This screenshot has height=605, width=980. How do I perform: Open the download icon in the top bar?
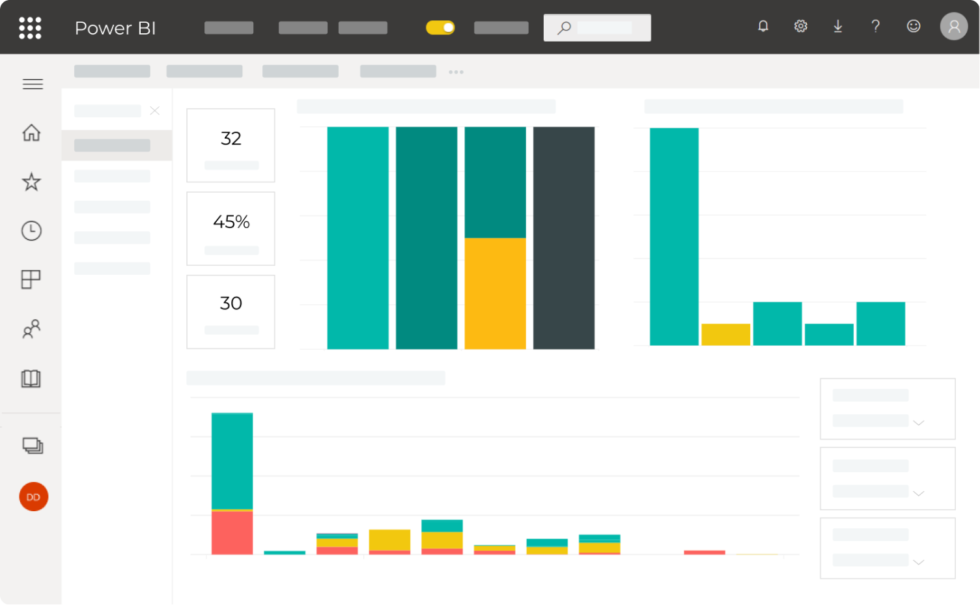pyautogui.click(x=838, y=26)
